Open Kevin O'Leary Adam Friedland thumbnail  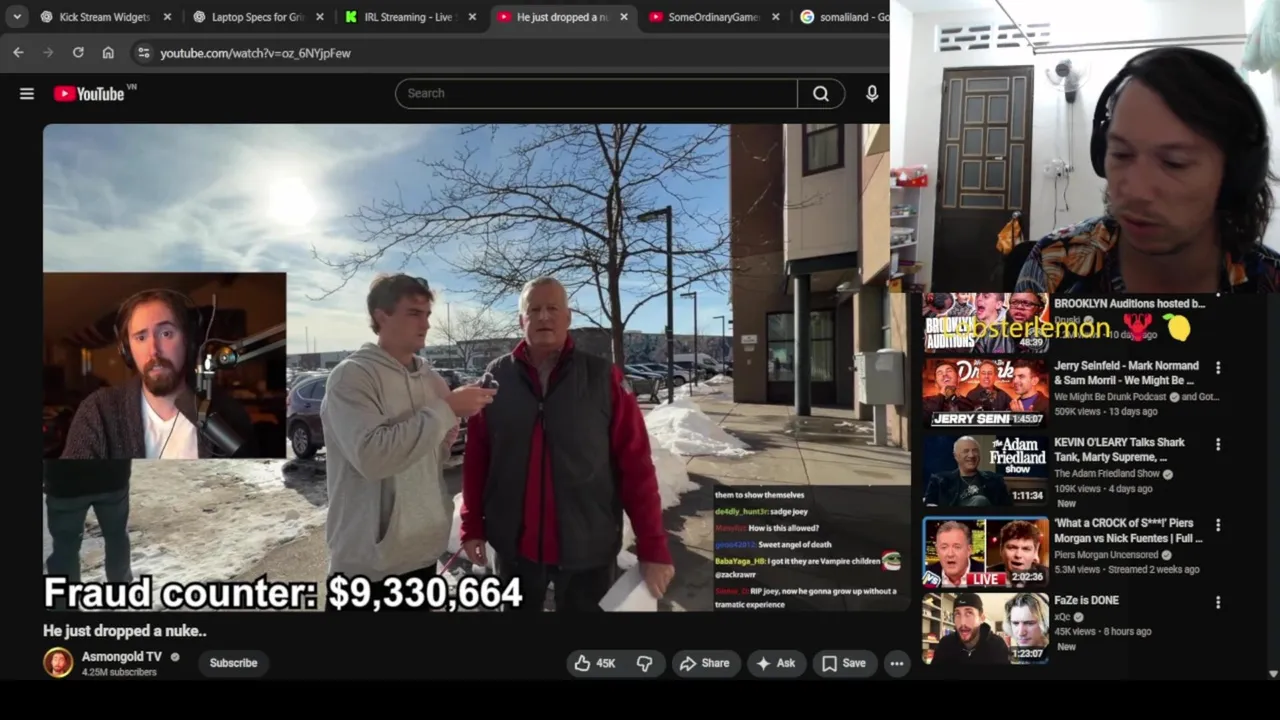985,470
